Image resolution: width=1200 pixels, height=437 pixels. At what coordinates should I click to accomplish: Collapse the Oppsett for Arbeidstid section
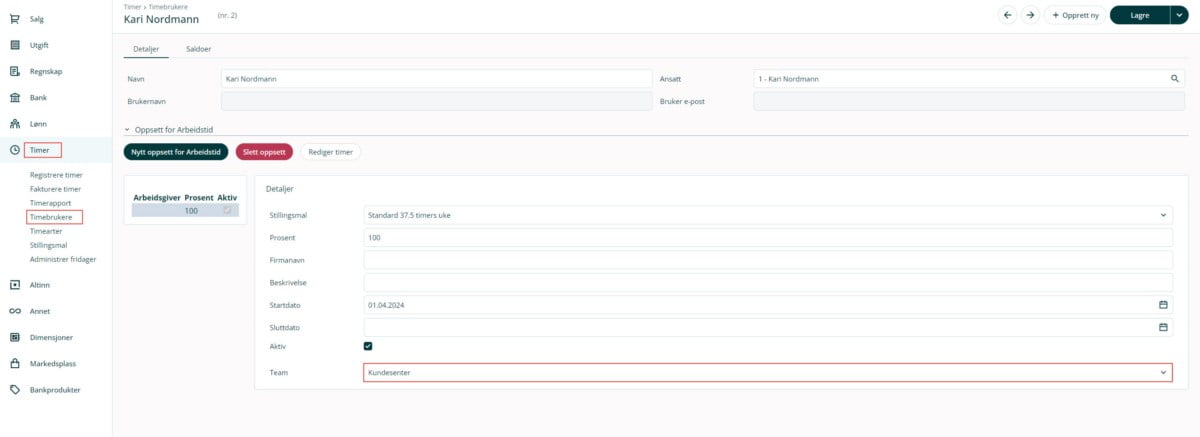click(x=127, y=129)
